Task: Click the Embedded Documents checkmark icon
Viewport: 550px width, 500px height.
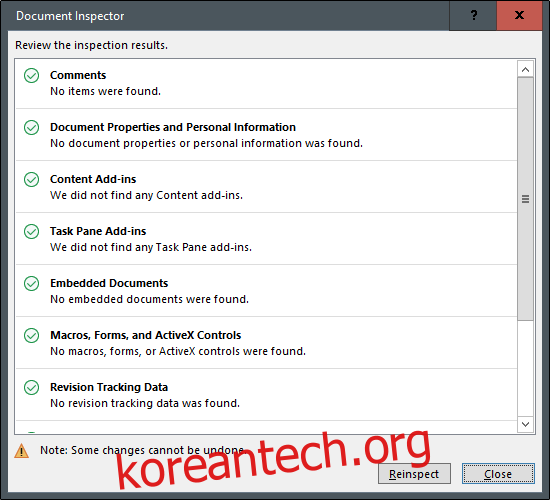Action: pyautogui.click(x=32, y=283)
